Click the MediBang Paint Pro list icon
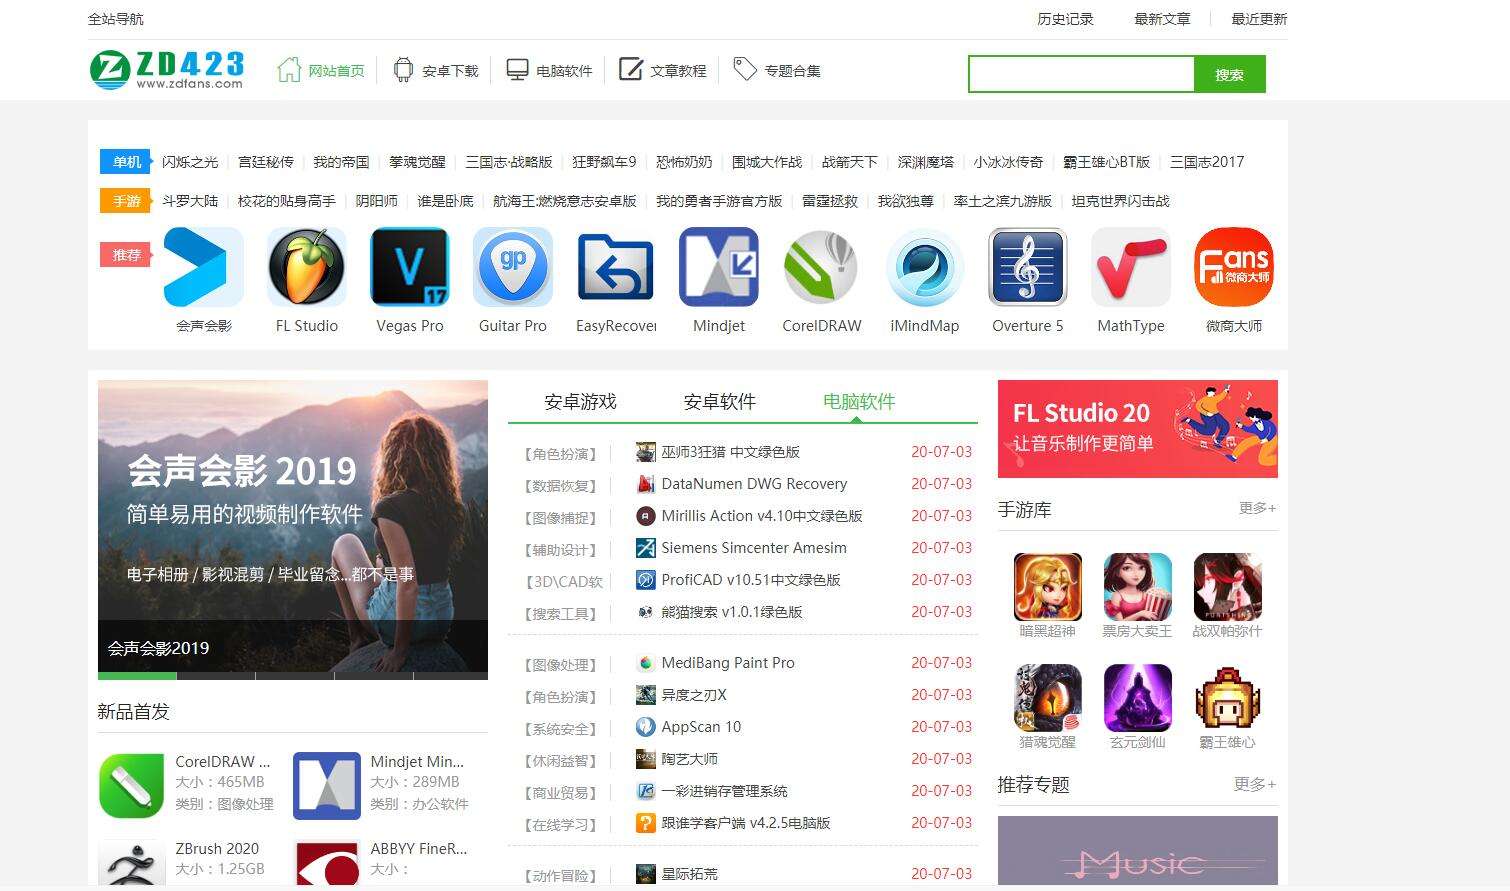The image size is (1510, 891). point(646,663)
